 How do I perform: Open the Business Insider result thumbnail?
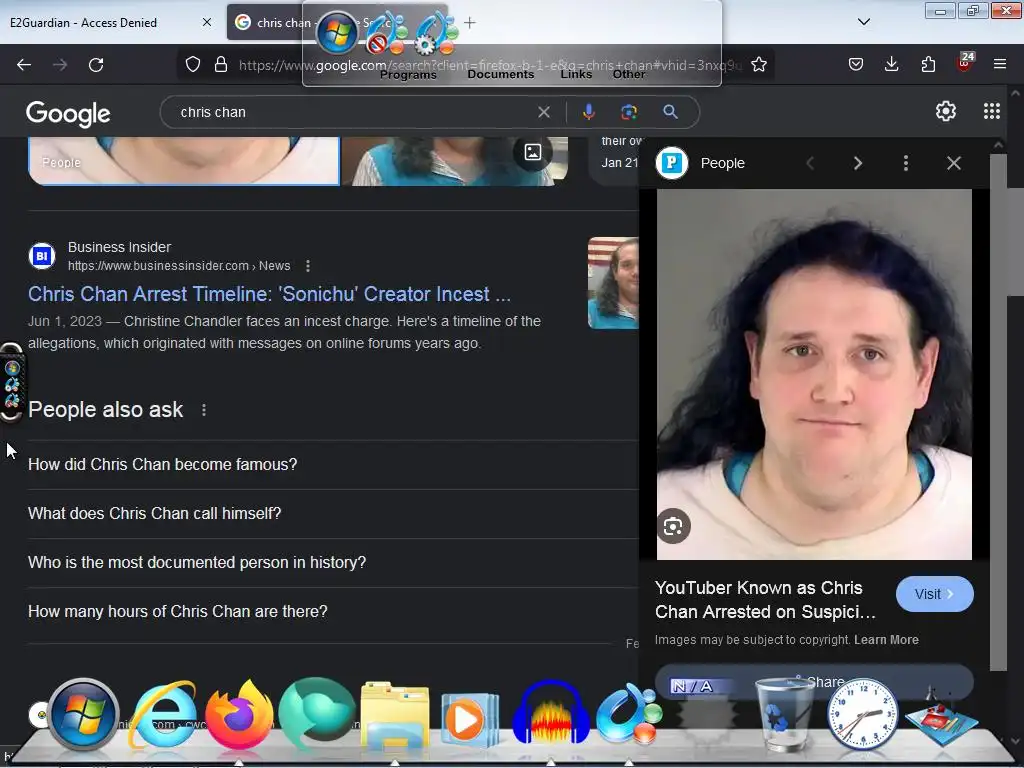(x=613, y=283)
